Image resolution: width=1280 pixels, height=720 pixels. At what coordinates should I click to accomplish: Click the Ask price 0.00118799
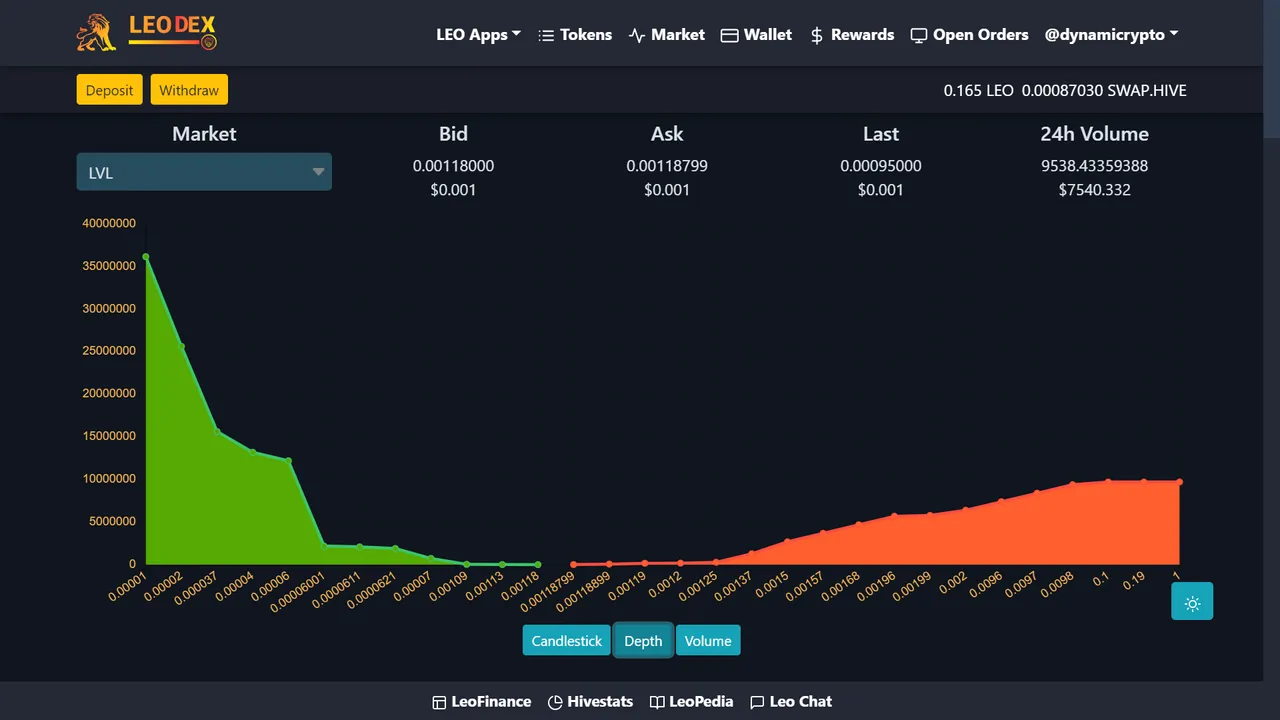point(667,166)
